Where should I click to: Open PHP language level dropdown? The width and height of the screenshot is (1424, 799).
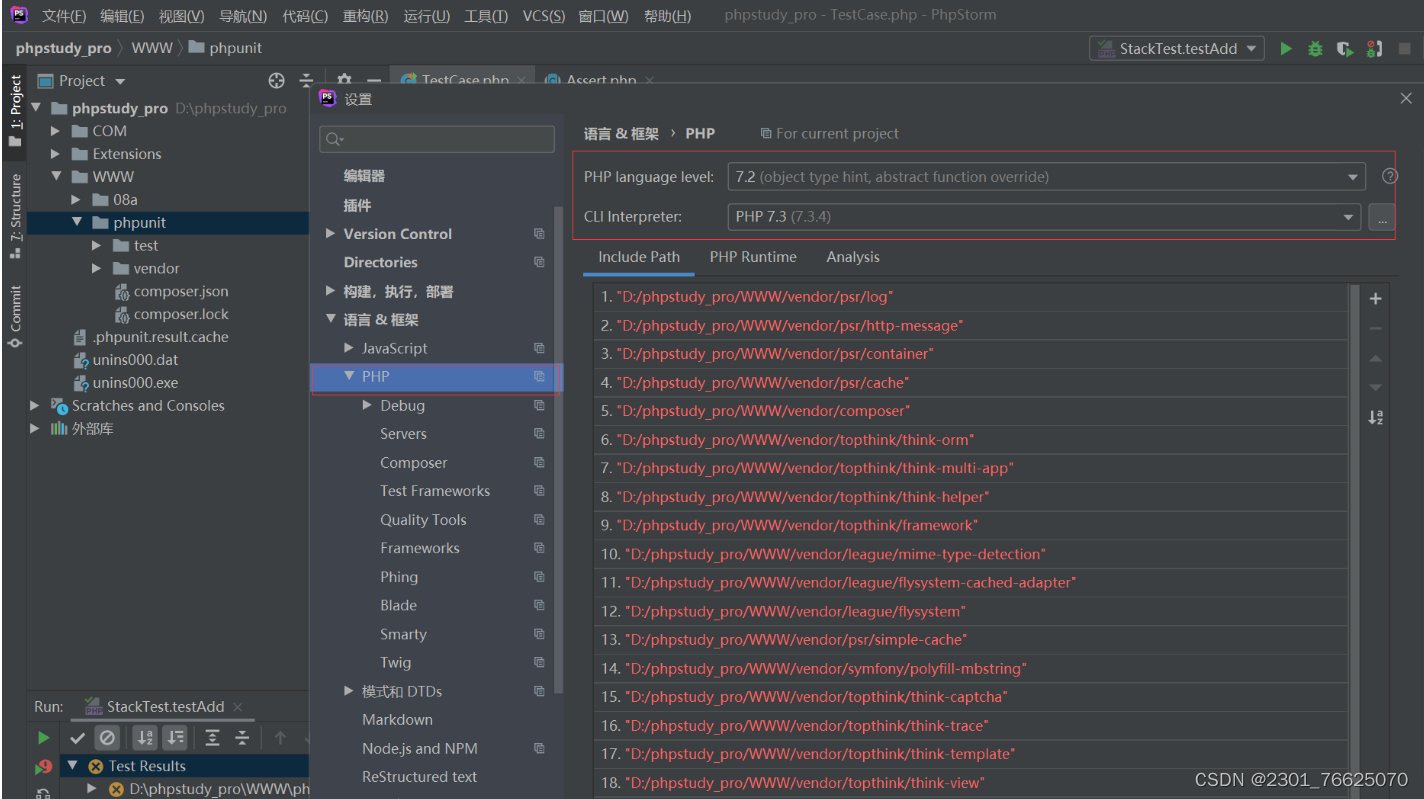[1353, 177]
